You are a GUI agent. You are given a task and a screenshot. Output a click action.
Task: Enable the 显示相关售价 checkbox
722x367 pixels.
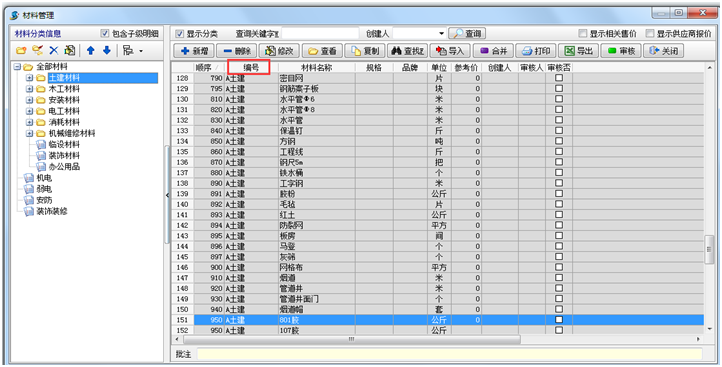pos(583,34)
